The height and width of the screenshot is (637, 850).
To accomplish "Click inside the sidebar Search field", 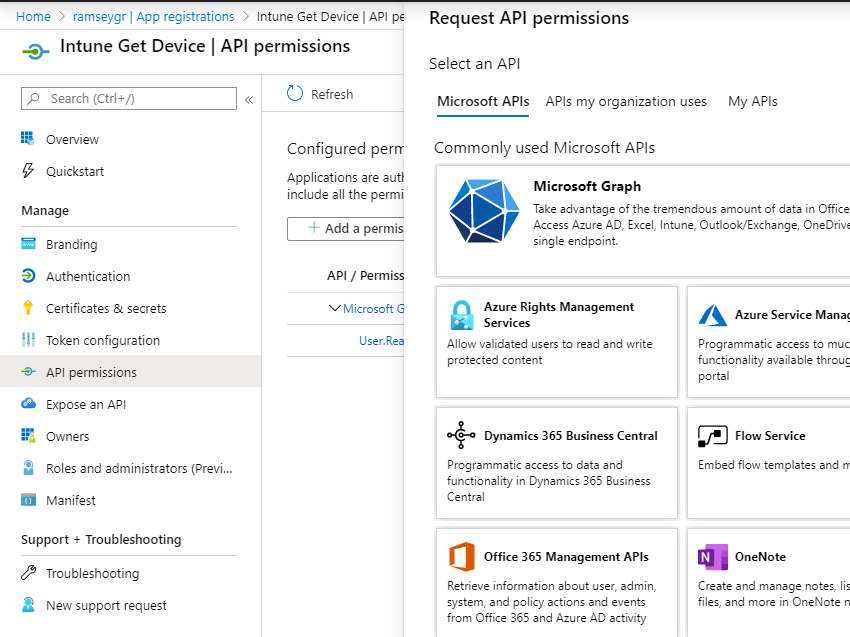I will tap(127, 98).
